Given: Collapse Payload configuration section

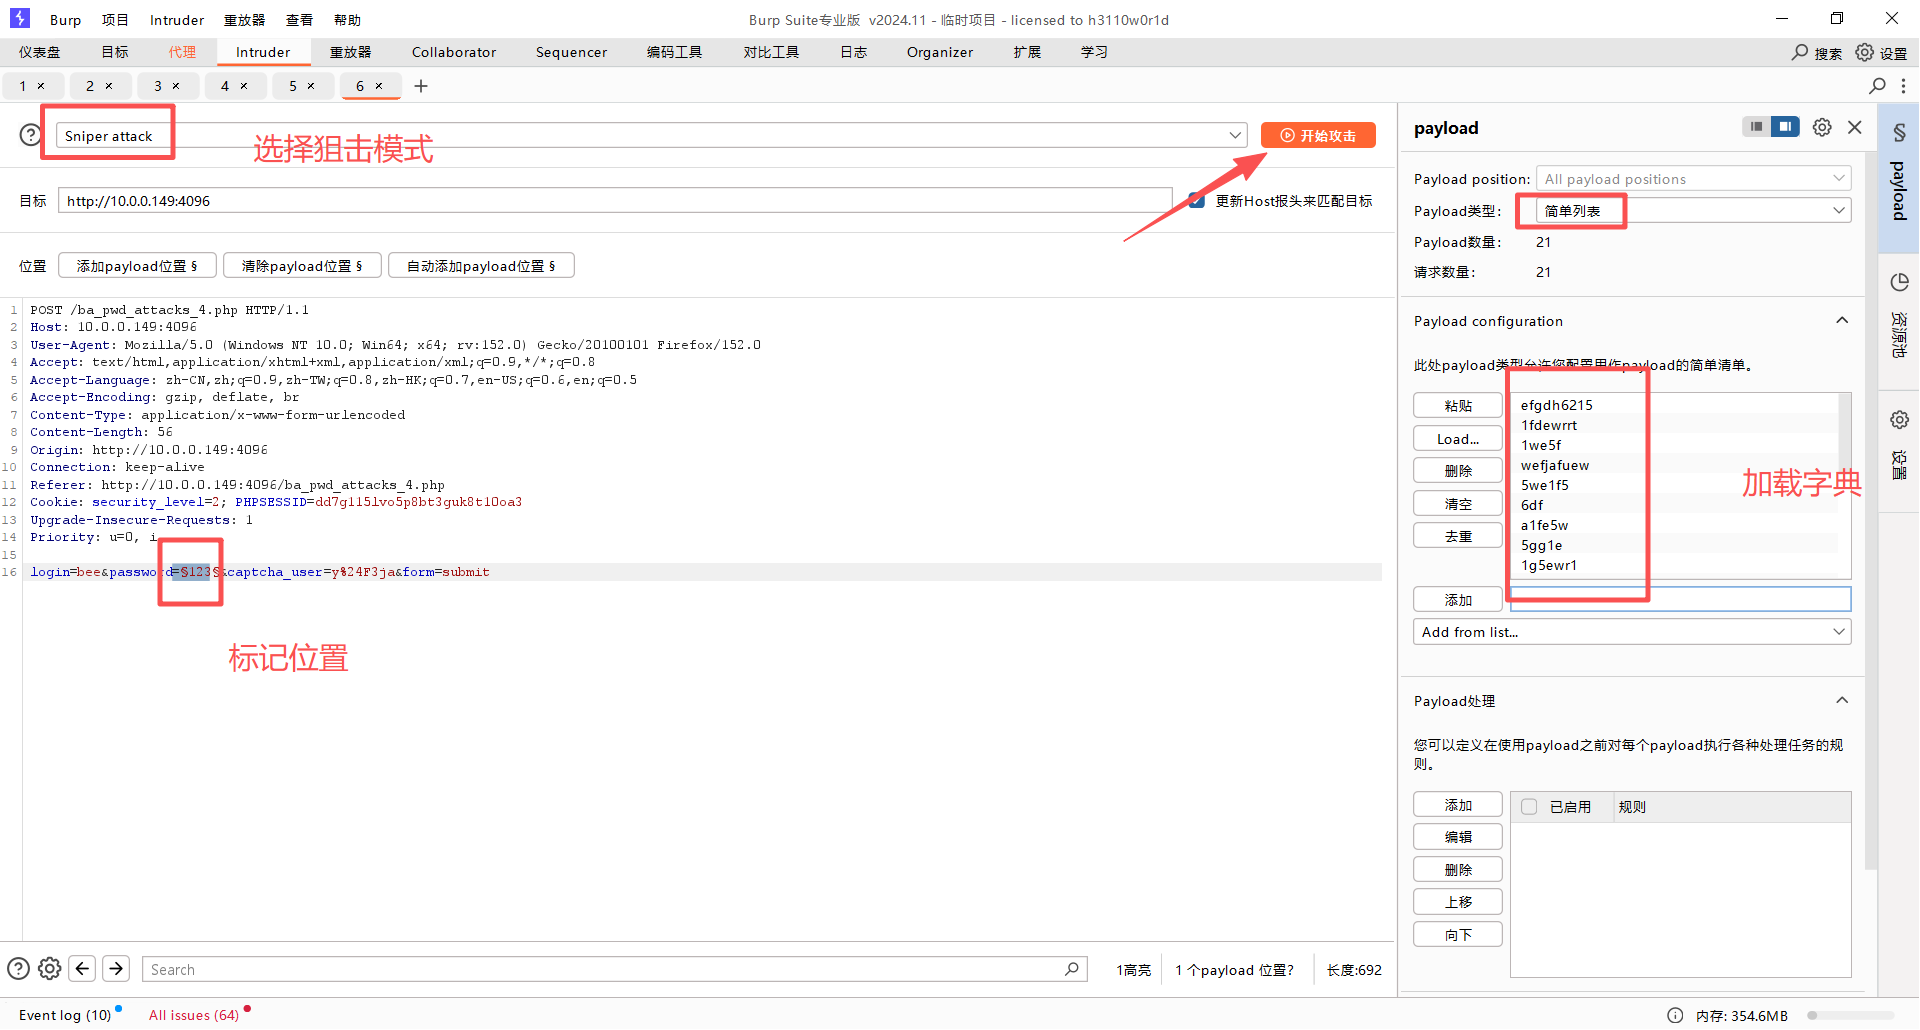Looking at the screenshot, I should click(x=1842, y=321).
